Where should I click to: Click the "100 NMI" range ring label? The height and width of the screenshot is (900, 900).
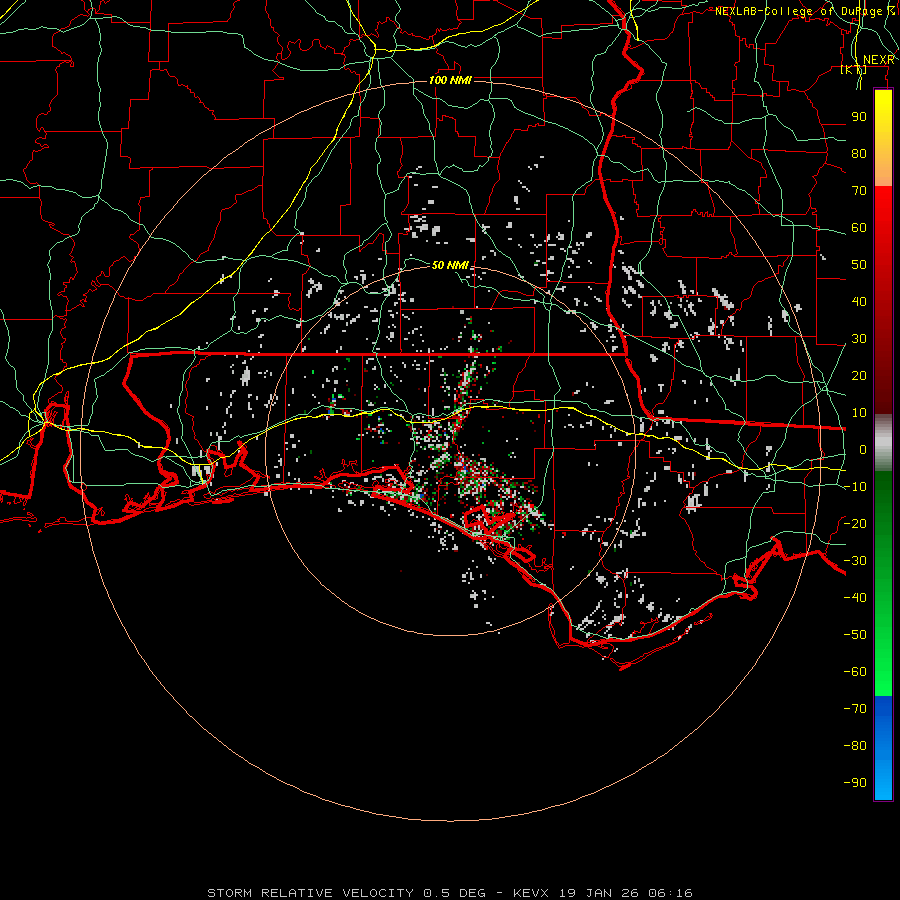click(450, 80)
